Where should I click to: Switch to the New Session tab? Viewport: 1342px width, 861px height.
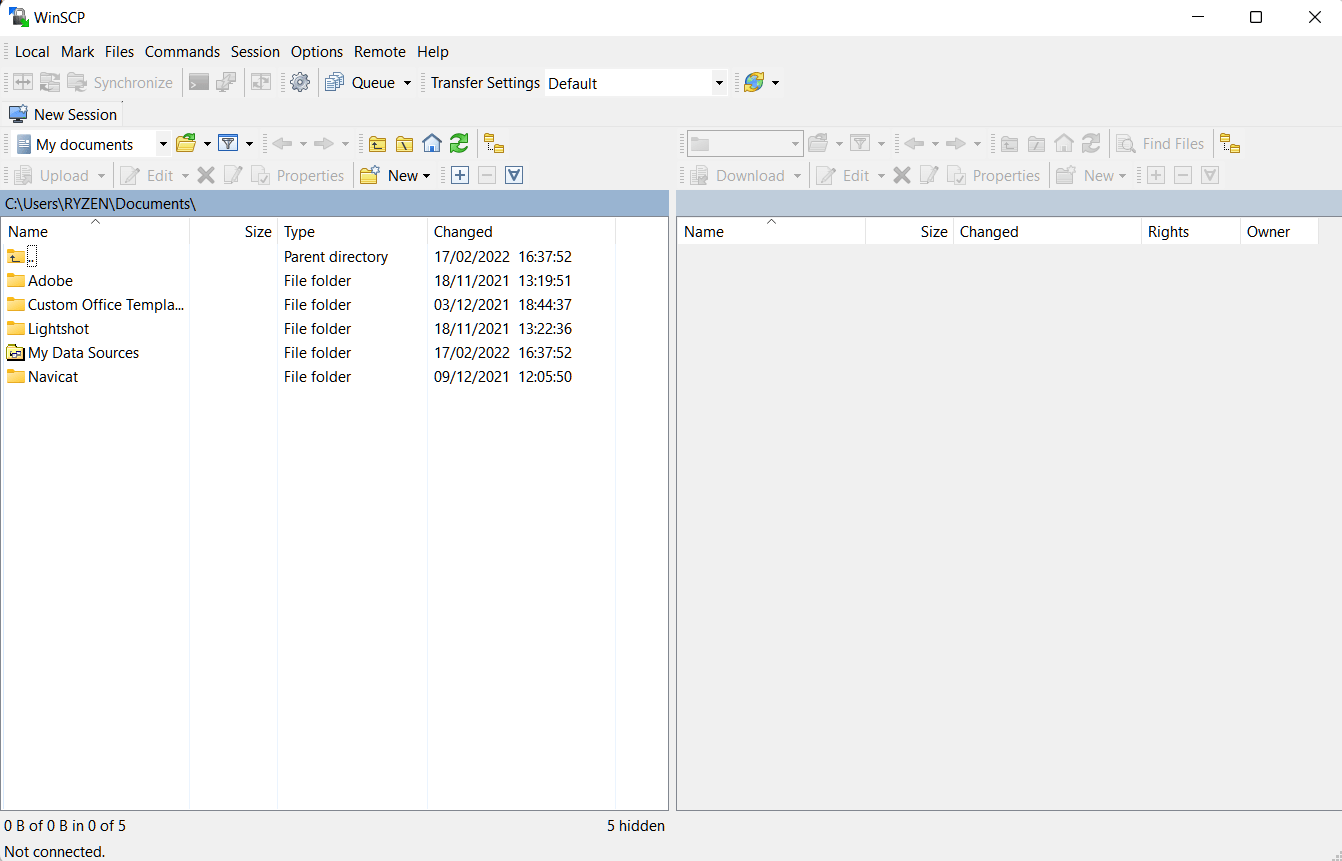click(64, 114)
